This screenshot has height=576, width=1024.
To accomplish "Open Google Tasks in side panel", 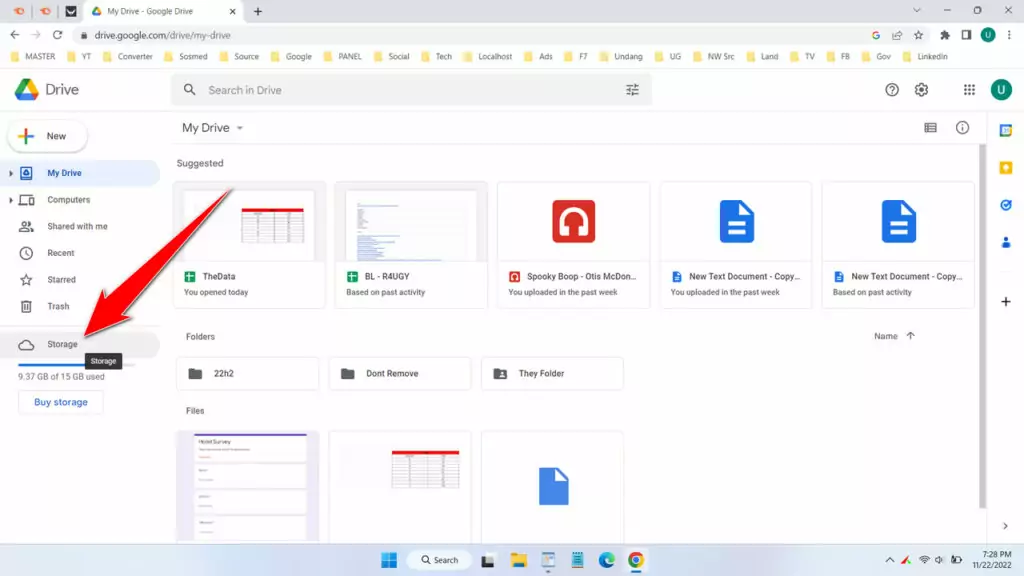I will click(x=1006, y=205).
